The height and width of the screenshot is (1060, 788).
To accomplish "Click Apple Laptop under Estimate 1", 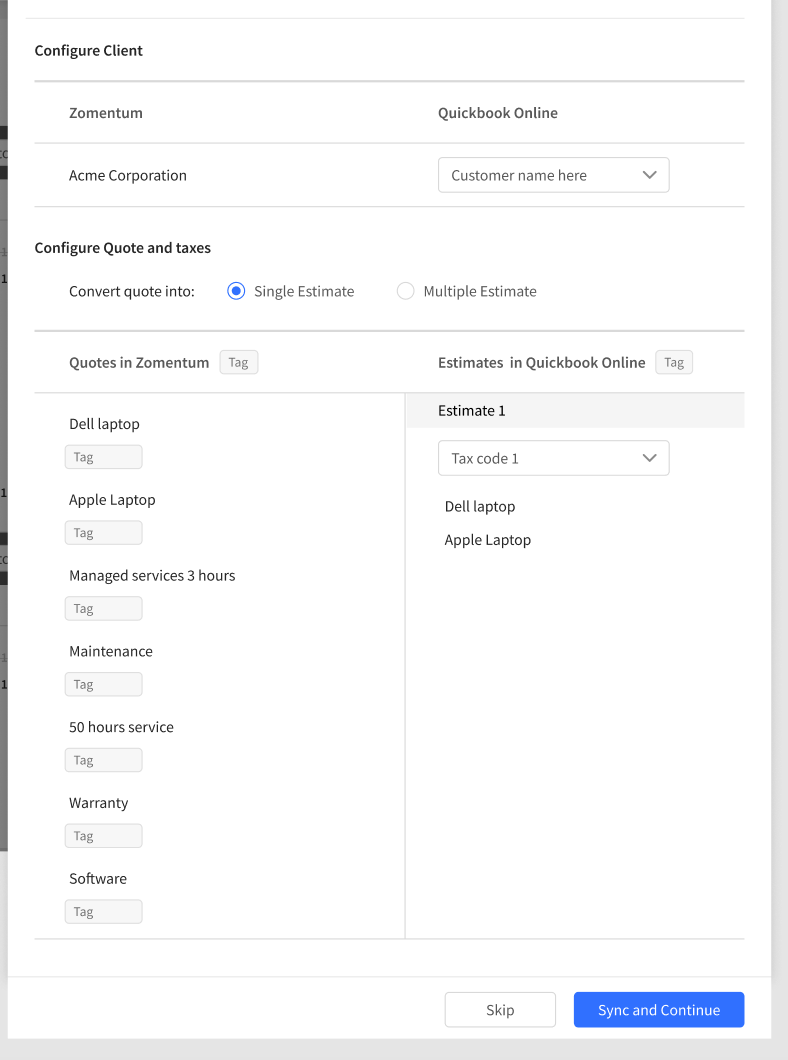I will coord(488,540).
